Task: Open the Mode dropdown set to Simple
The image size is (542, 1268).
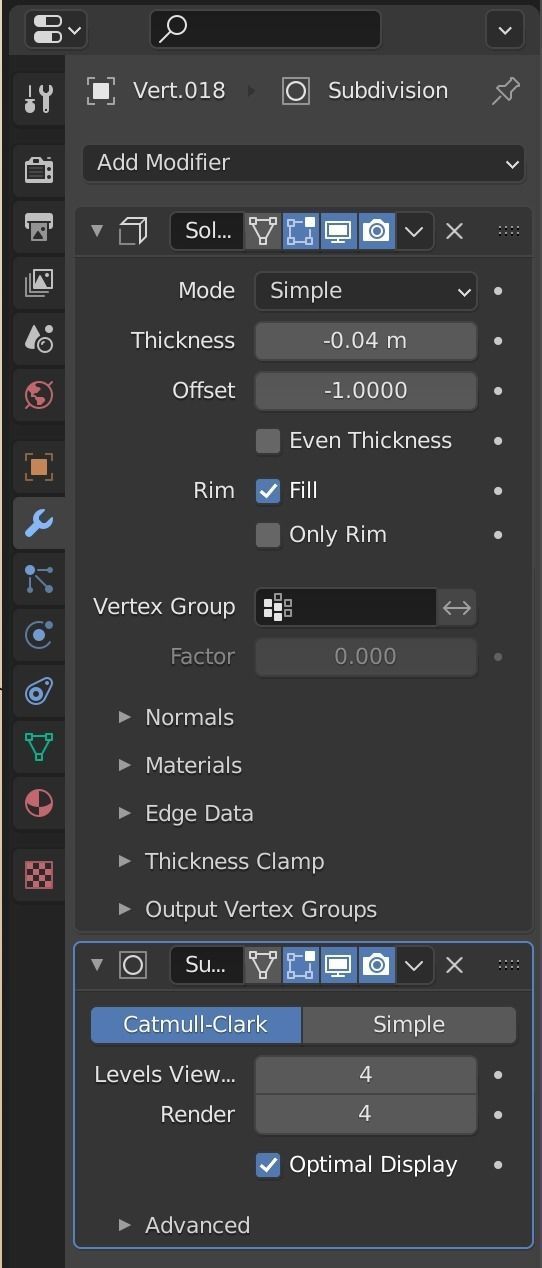Action: [366, 291]
